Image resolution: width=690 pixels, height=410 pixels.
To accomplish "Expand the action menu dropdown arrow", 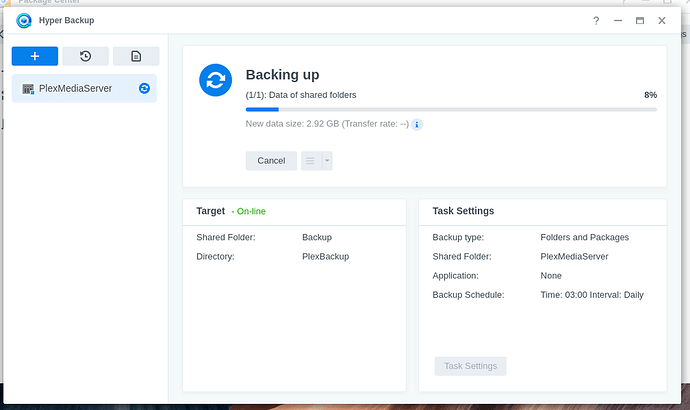I will (x=327, y=161).
